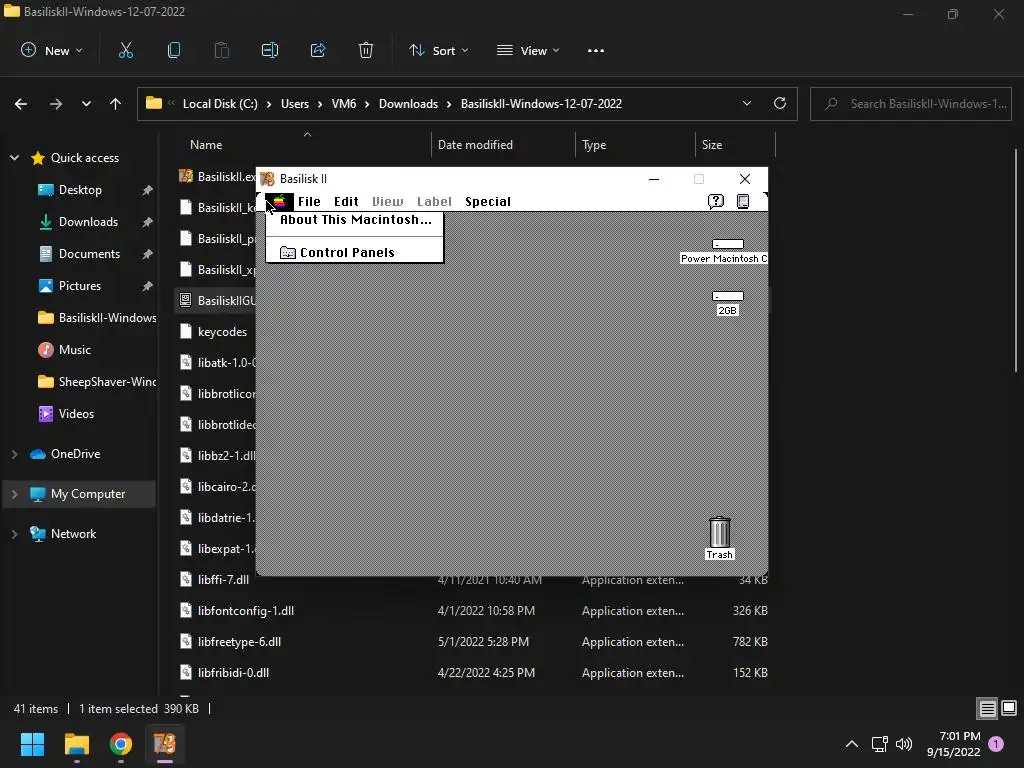
Task: Click the Explorer search box
Action: coord(911,104)
